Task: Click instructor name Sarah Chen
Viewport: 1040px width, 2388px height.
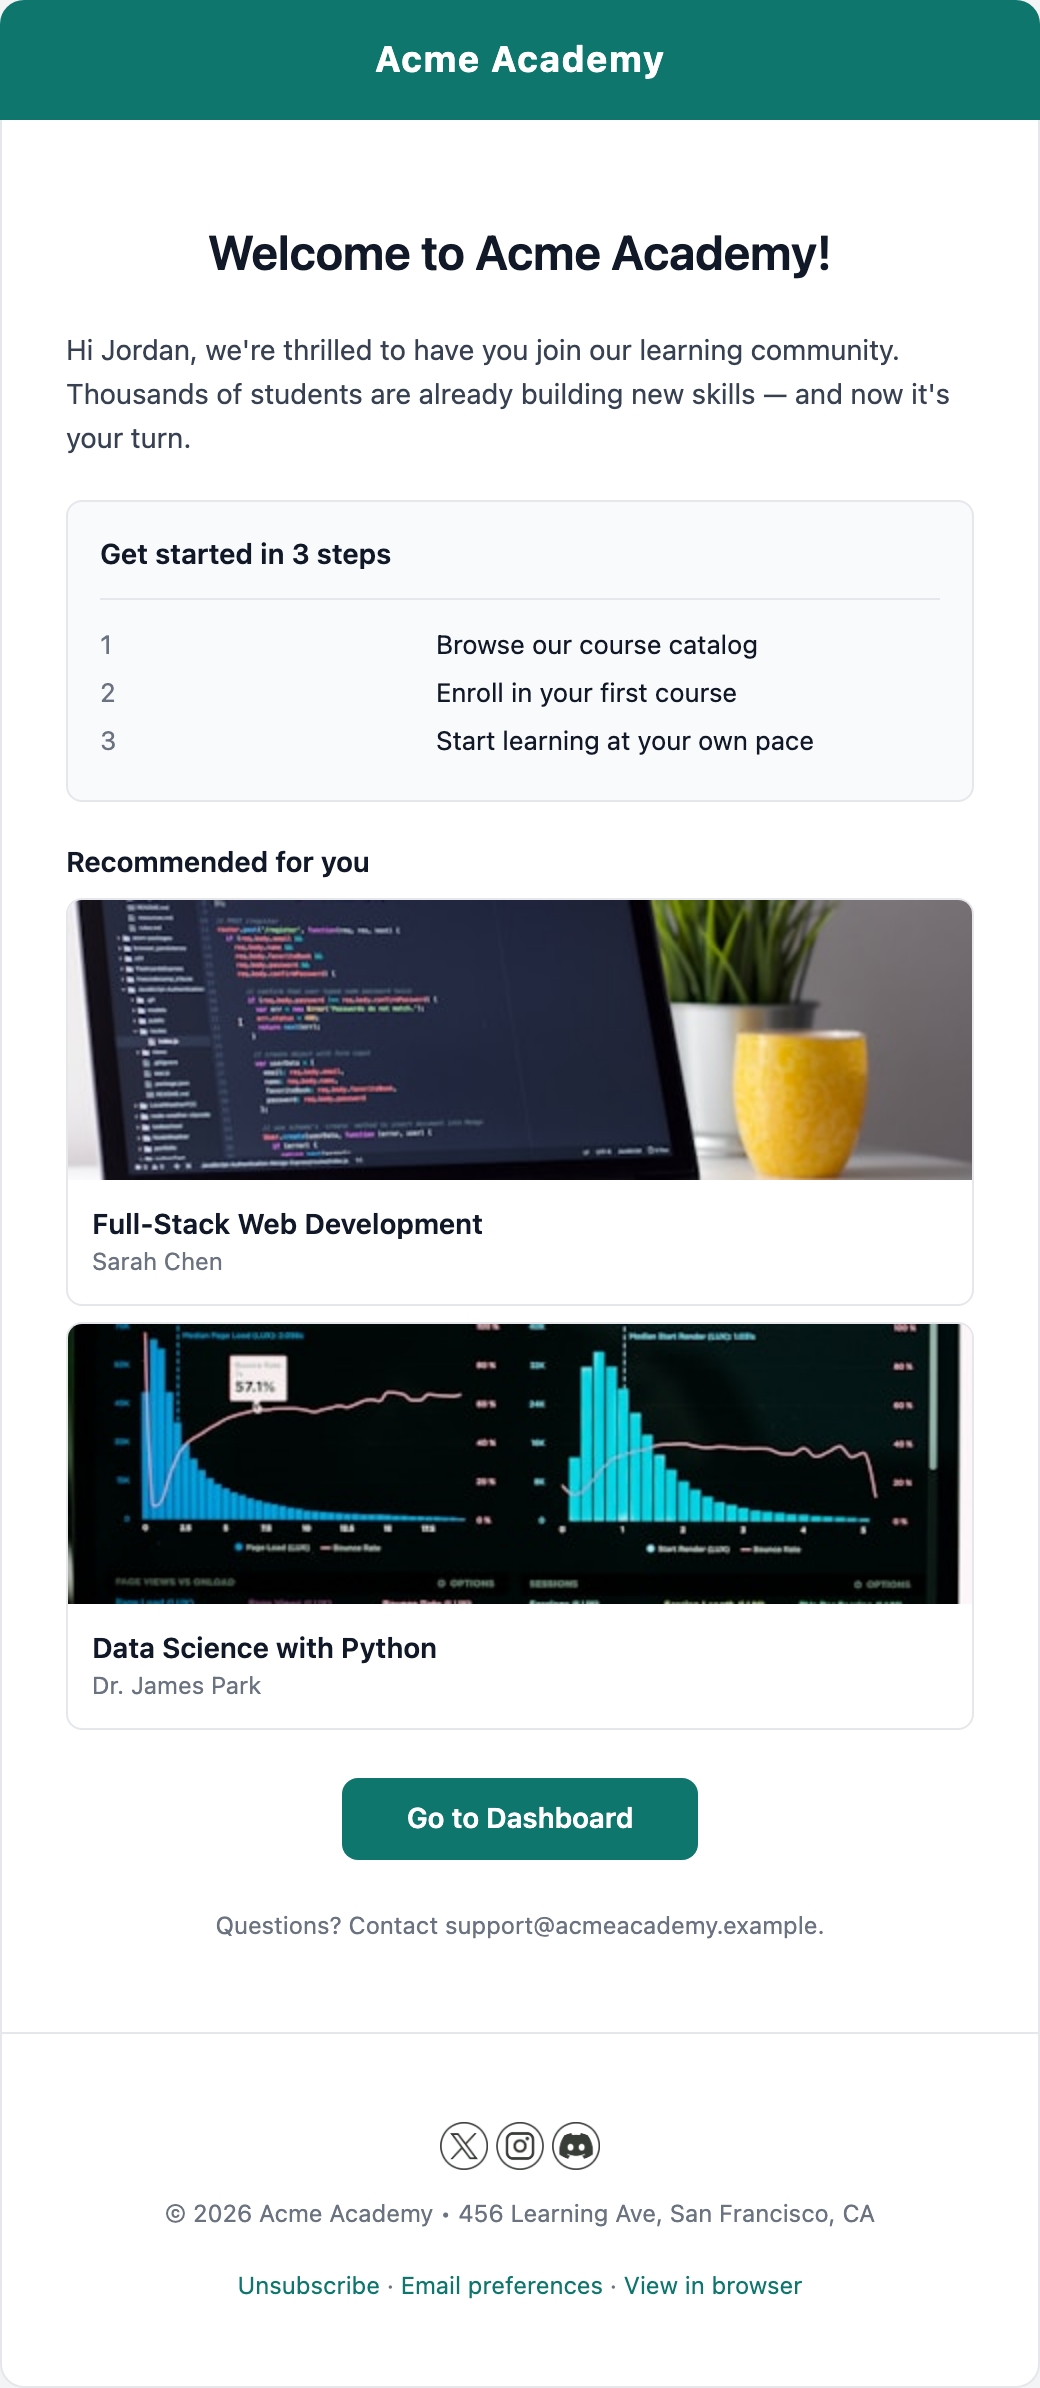Action: tap(158, 1262)
